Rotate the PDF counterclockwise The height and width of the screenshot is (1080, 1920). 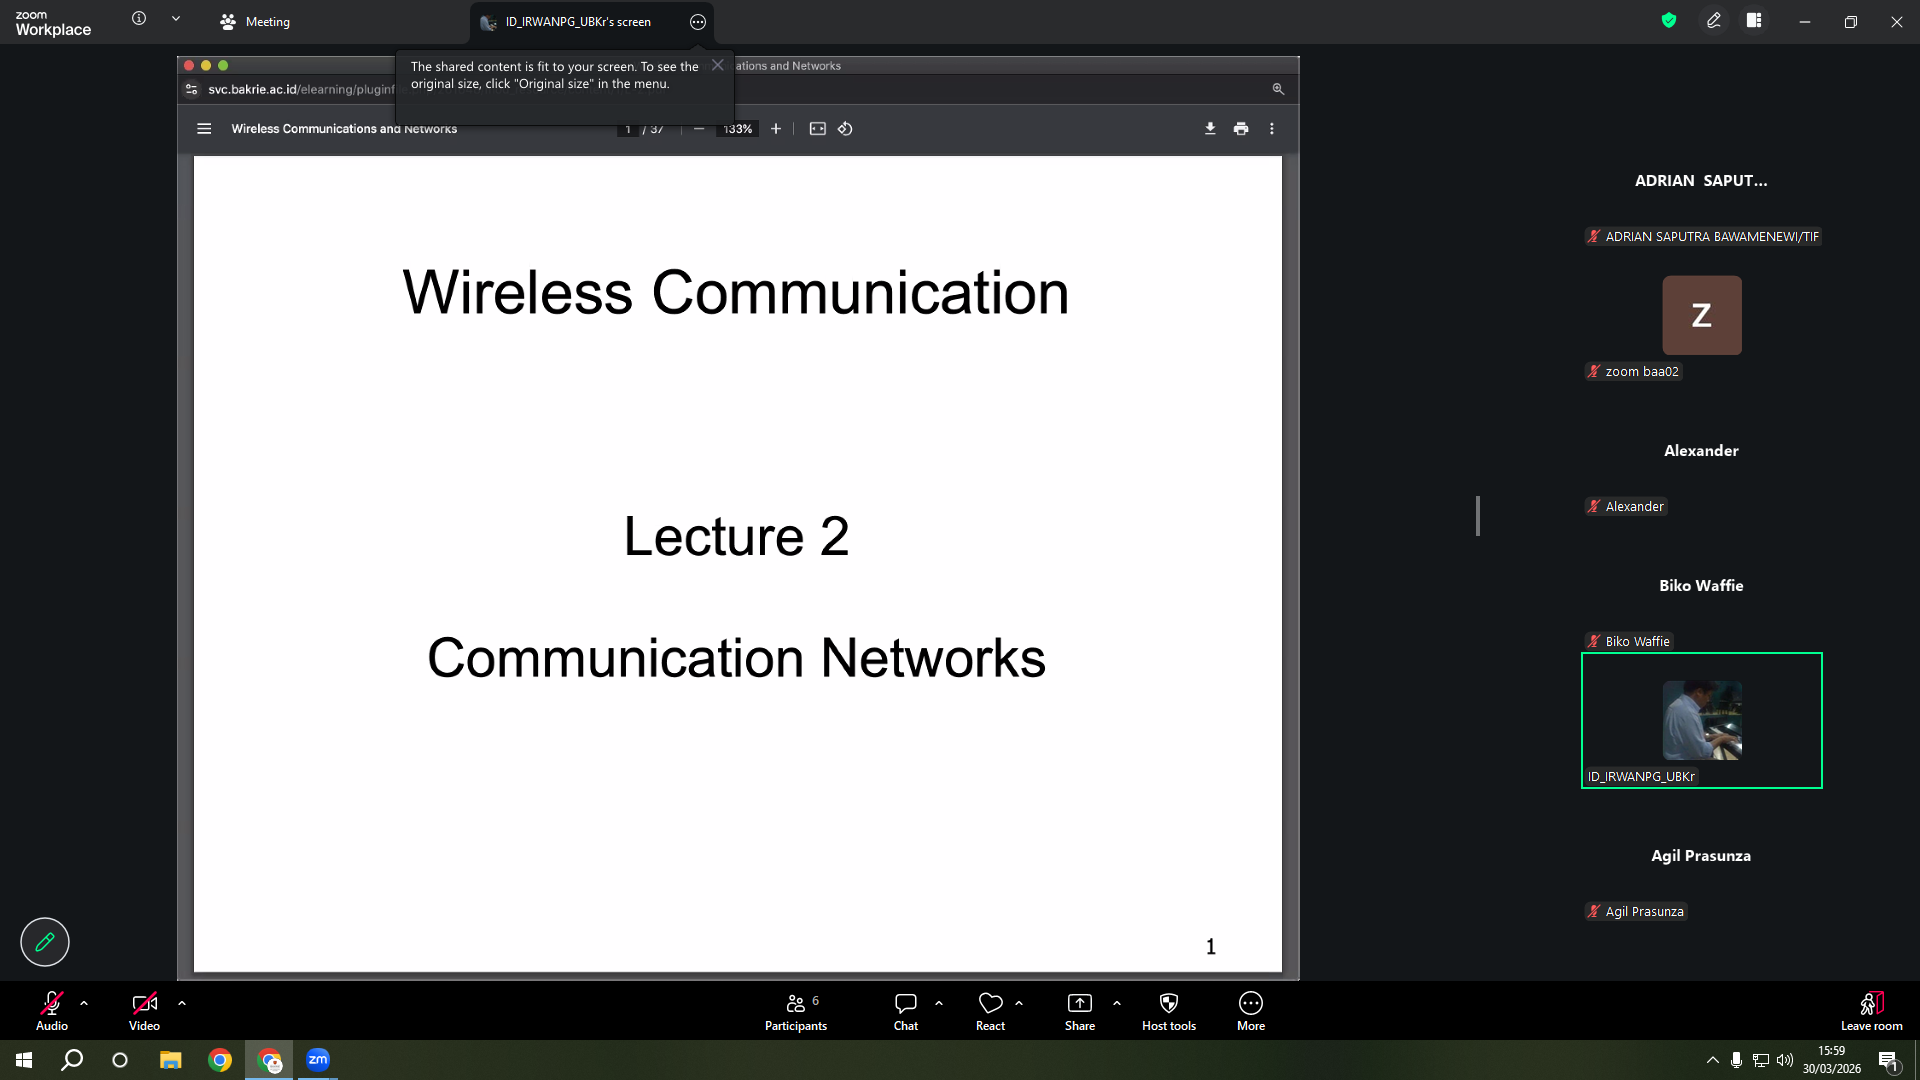click(846, 129)
